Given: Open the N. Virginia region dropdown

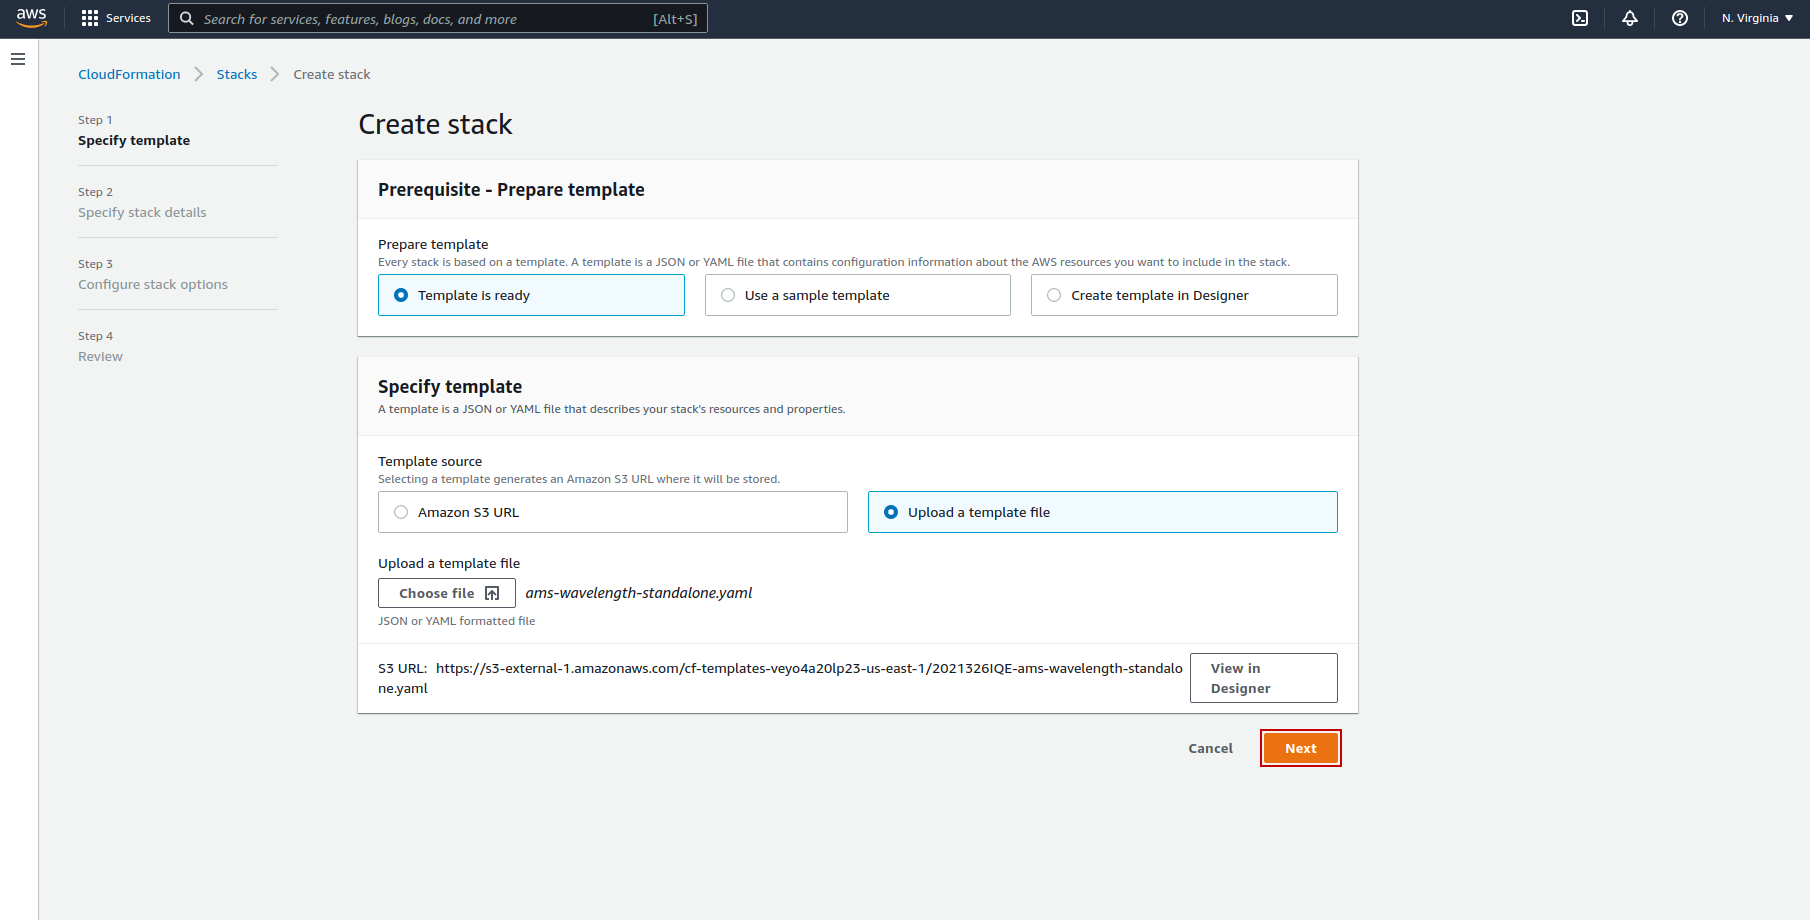Looking at the screenshot, I should (1757, 18).
